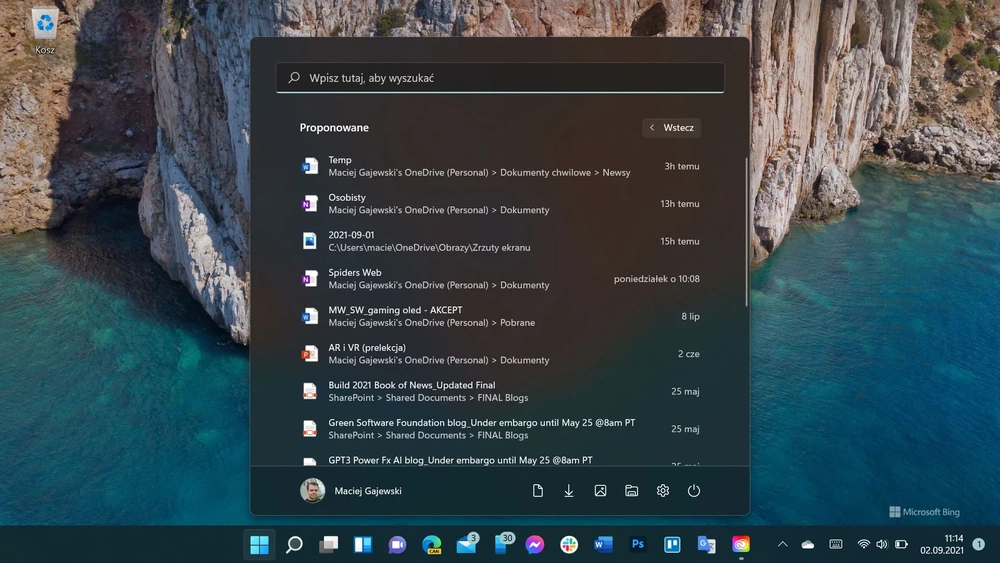Open clock and date 11:14
Image resolution: width=1000 pixels, height=563 pixels.
point(942,545)
